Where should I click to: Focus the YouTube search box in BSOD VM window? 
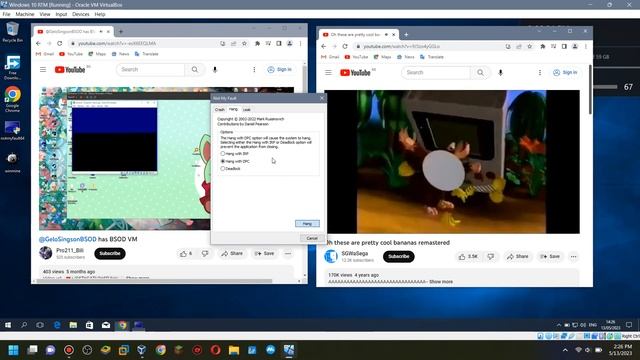click(x=151, y=69)
